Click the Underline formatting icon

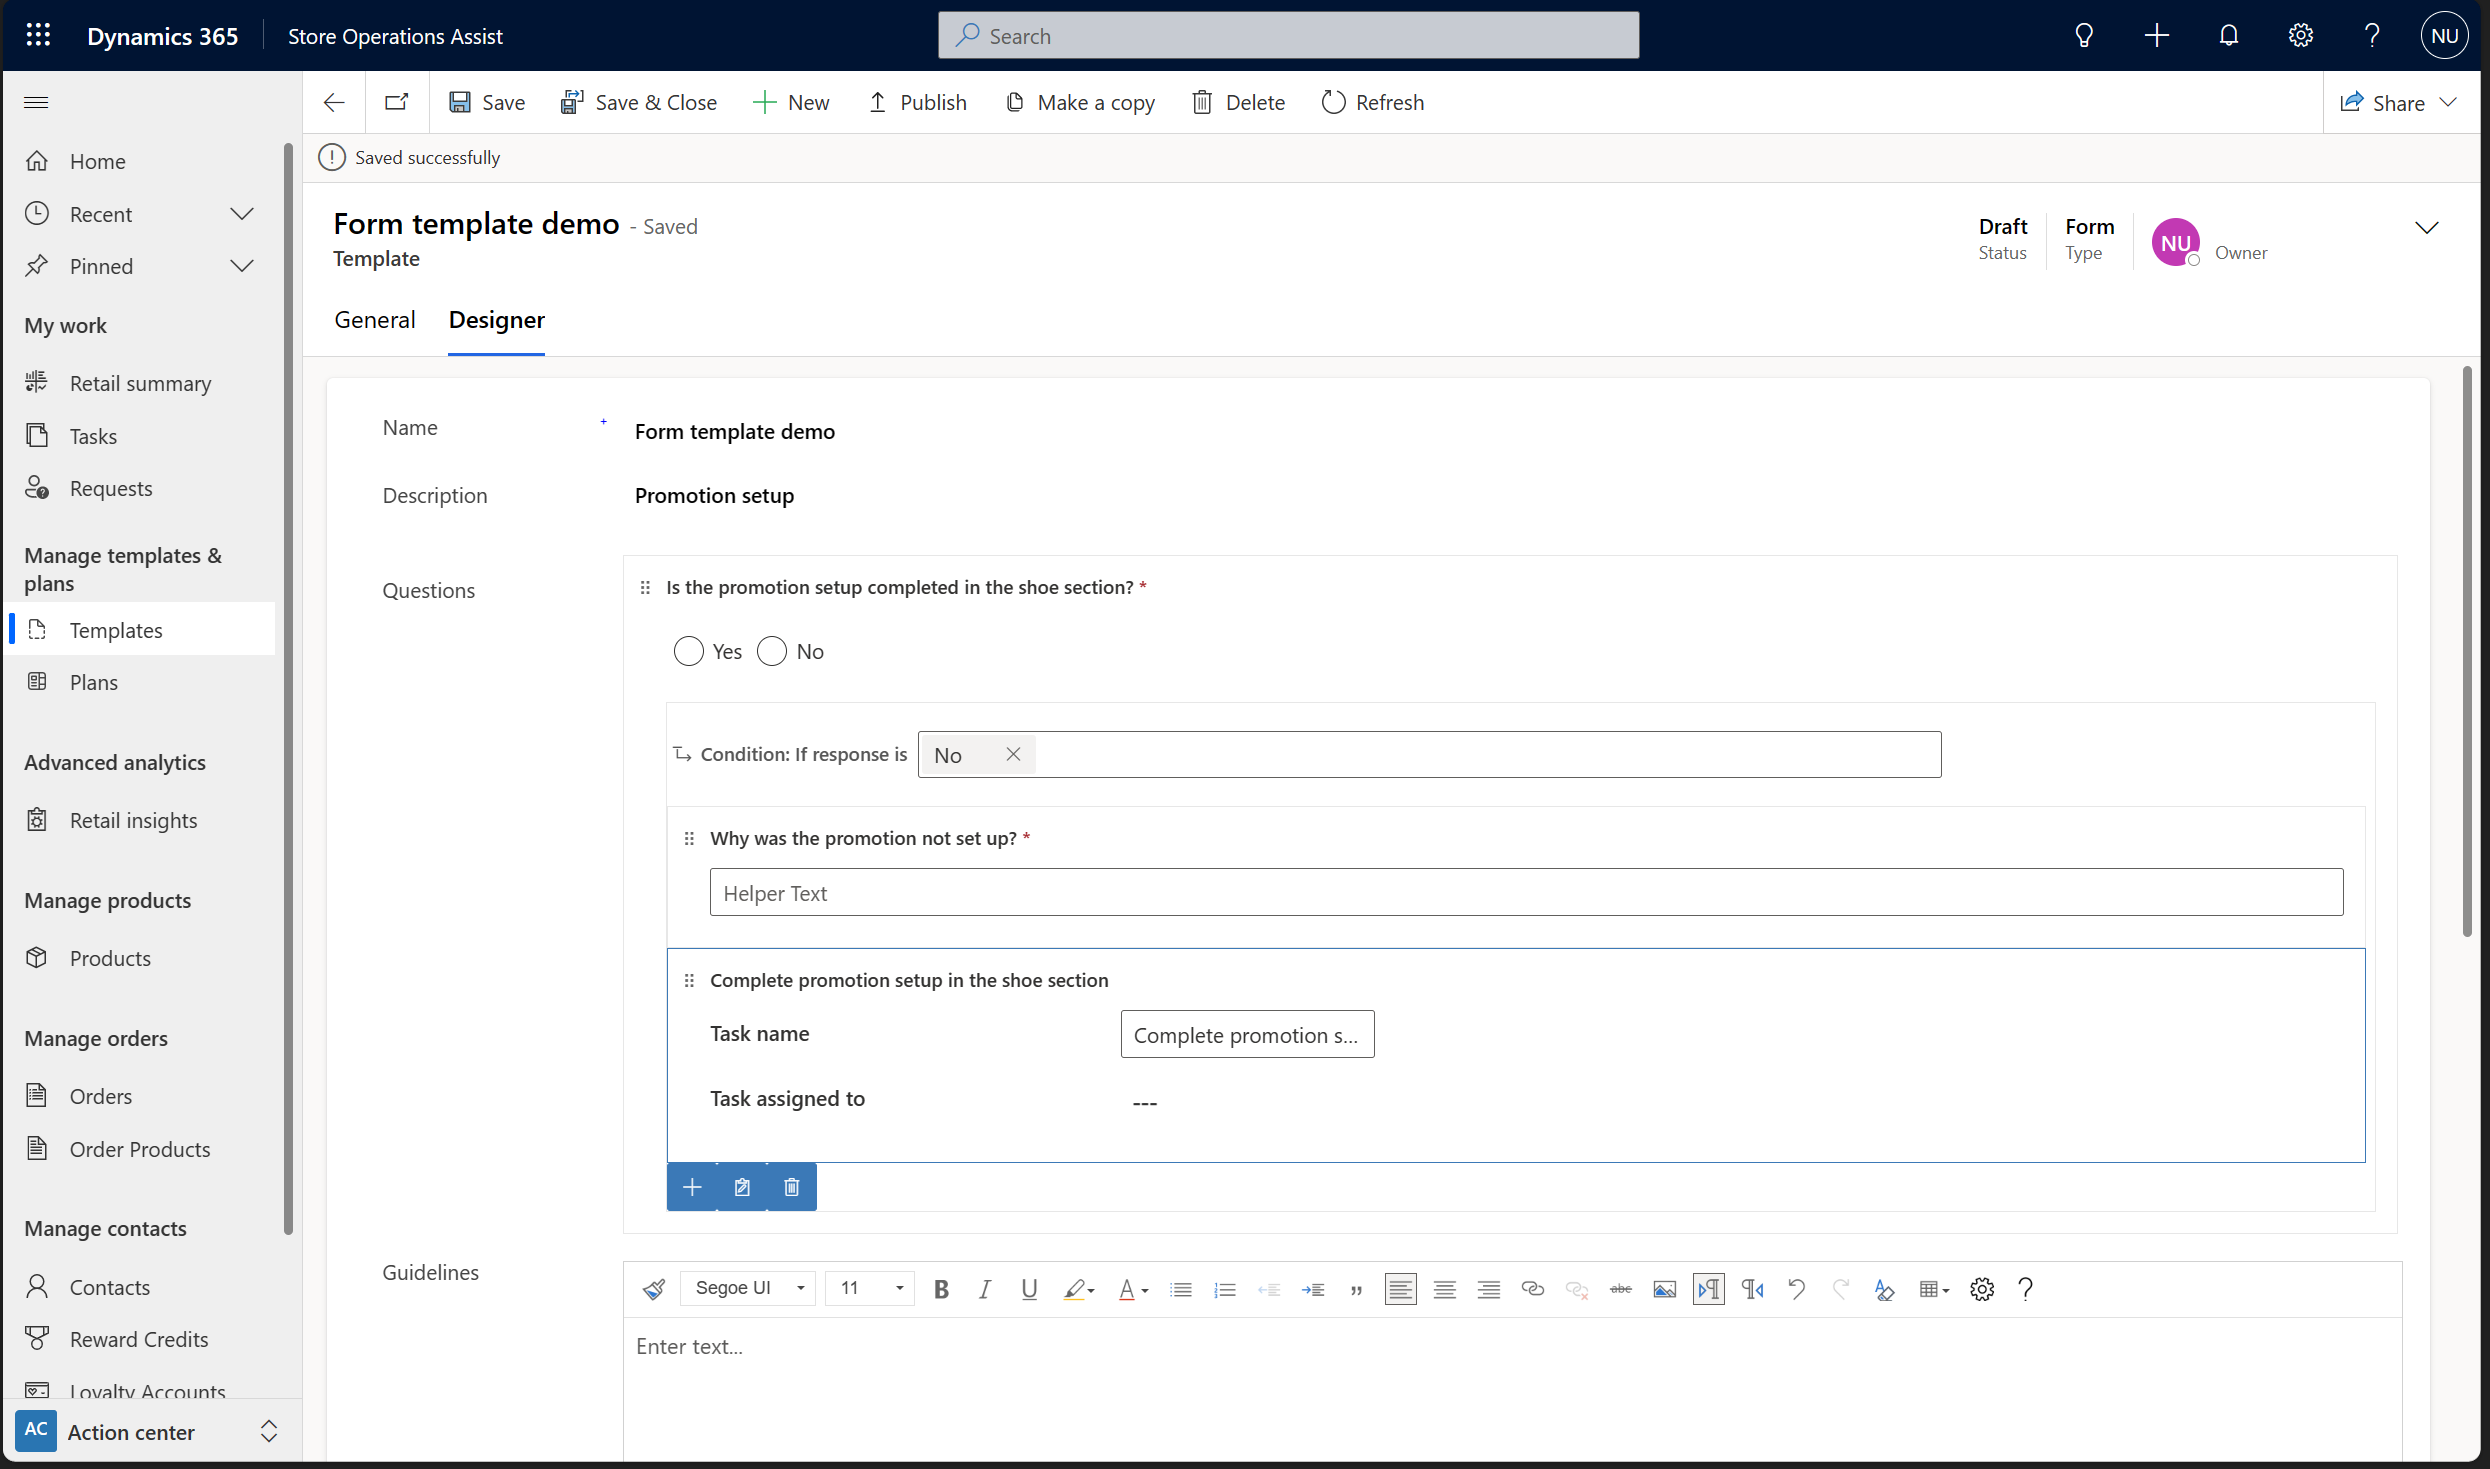(x=1030, y=1289)
